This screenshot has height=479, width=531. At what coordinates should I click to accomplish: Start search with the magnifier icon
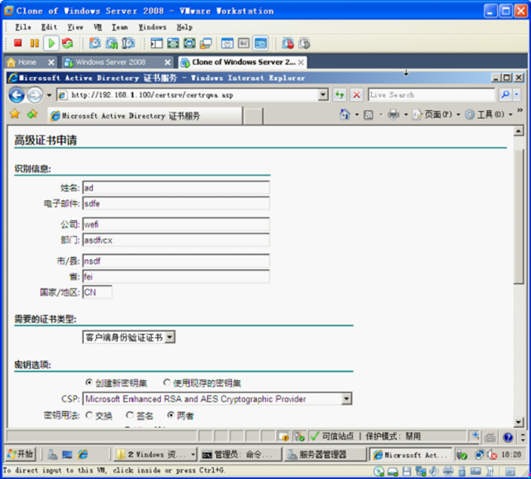pyautogui.click(x=505, y=95)
